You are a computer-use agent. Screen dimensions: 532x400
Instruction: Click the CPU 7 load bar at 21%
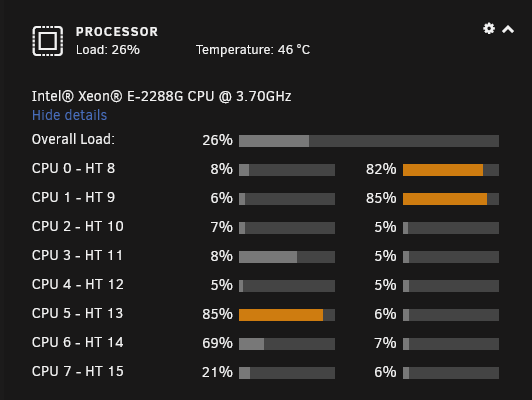tap(287, 373)
